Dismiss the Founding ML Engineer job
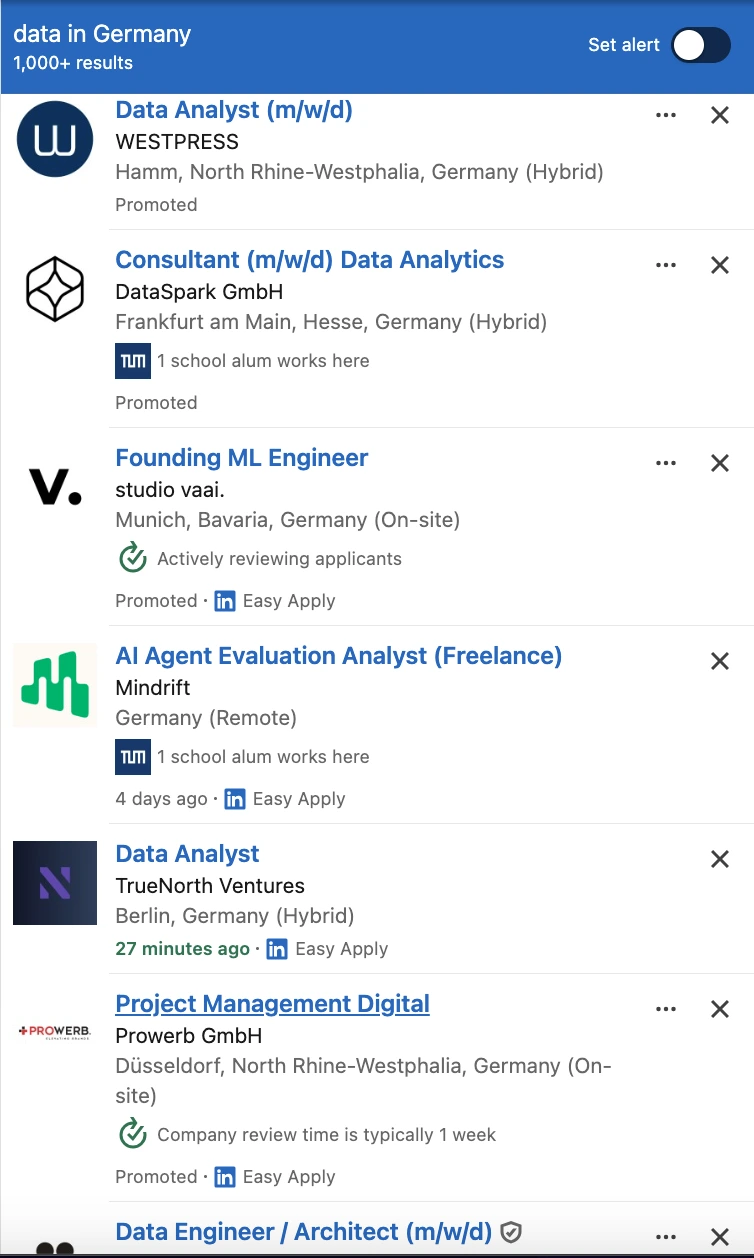The height and width of the screenshot is (1258, 754). coord(719,463)
